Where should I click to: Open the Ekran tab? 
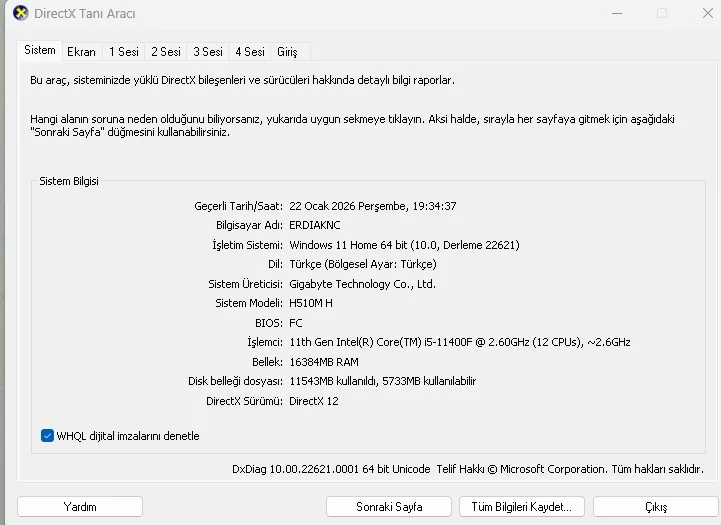coord(81,52)
